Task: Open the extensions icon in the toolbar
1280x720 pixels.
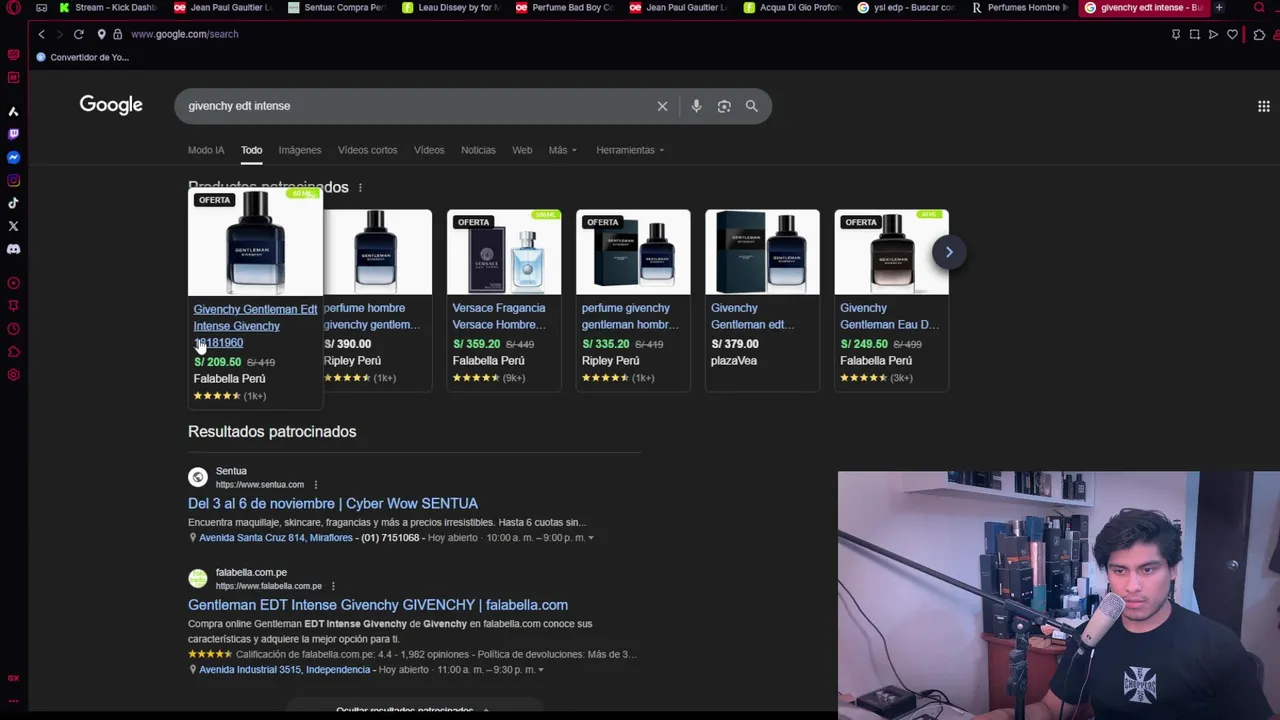Action: [1259, 34]
